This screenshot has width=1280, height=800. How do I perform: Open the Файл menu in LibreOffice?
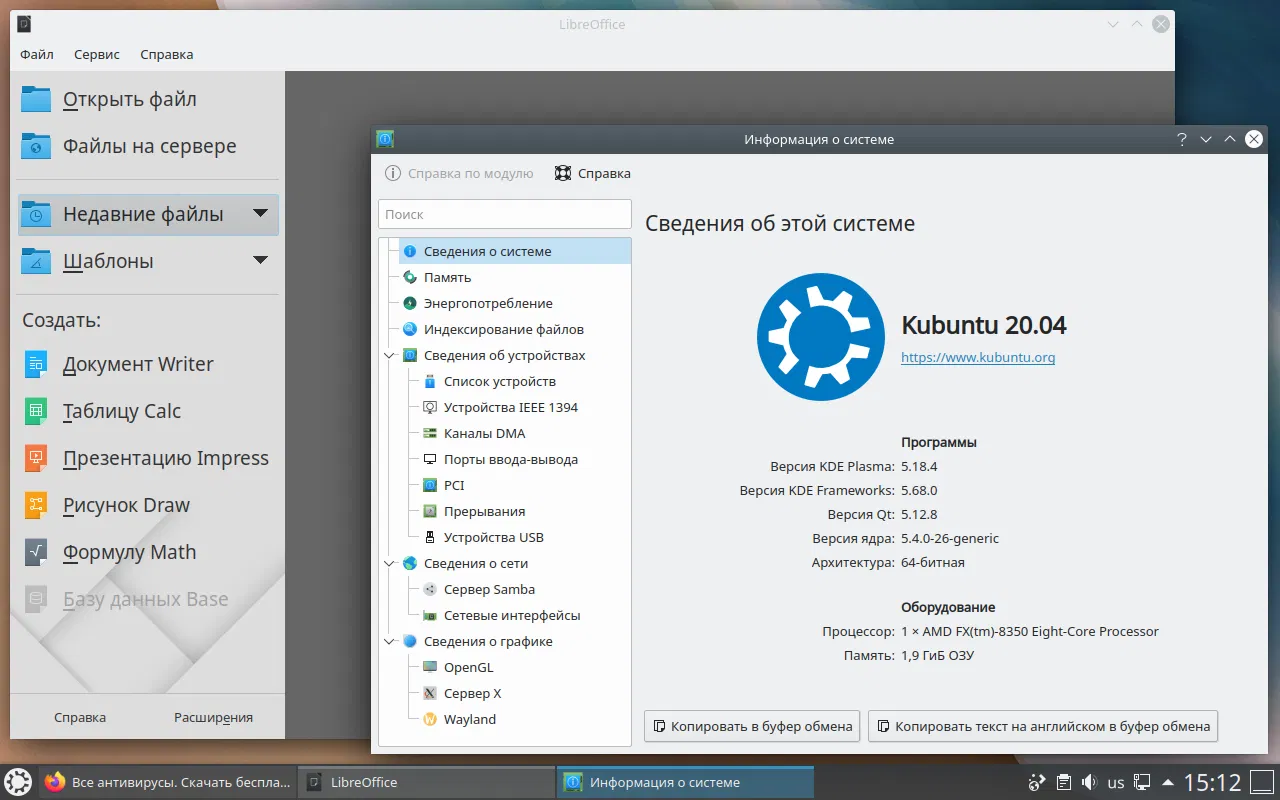[37, 54]
